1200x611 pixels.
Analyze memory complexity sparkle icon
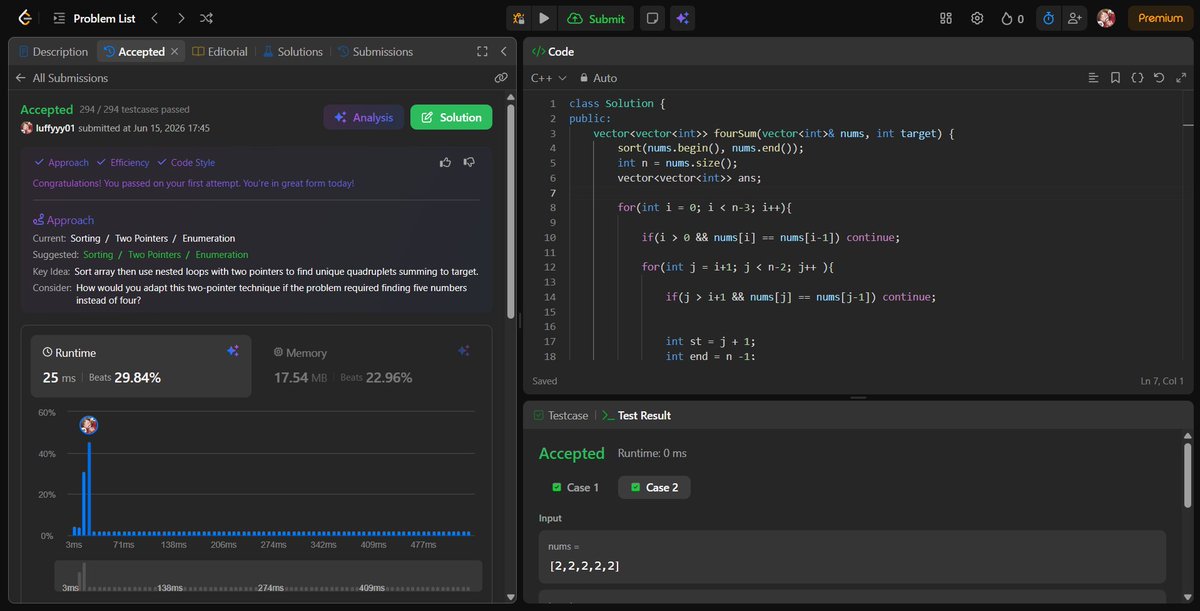[x=463, y=351]
